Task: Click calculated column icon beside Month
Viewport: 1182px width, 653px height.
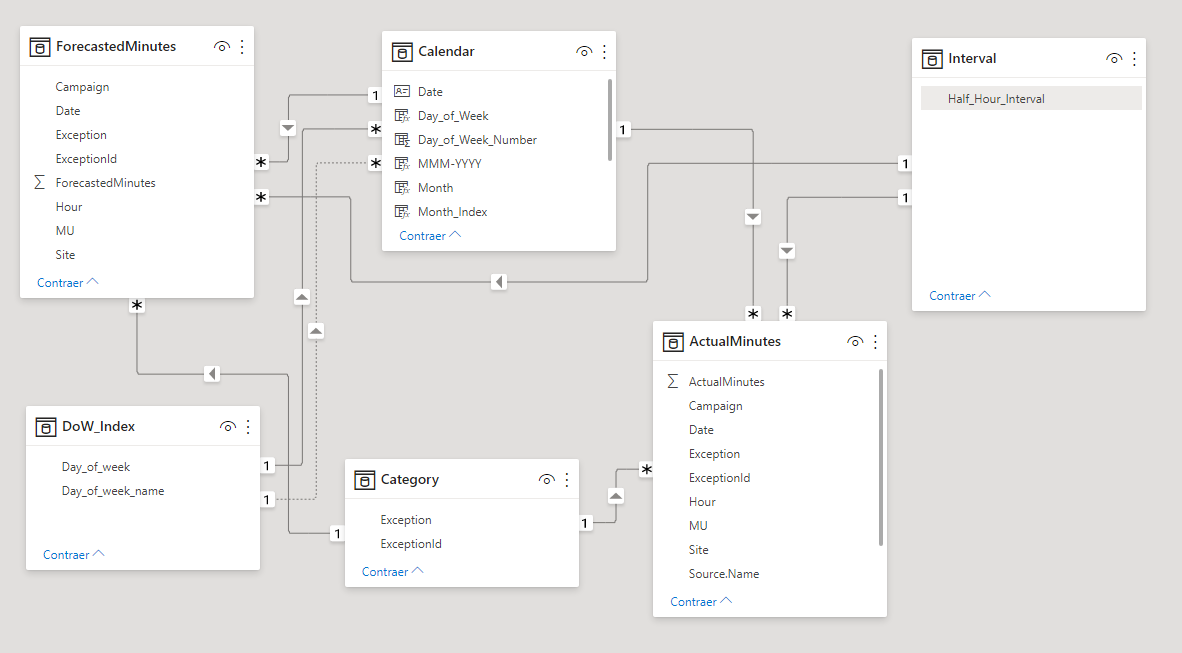Action: 402,188
